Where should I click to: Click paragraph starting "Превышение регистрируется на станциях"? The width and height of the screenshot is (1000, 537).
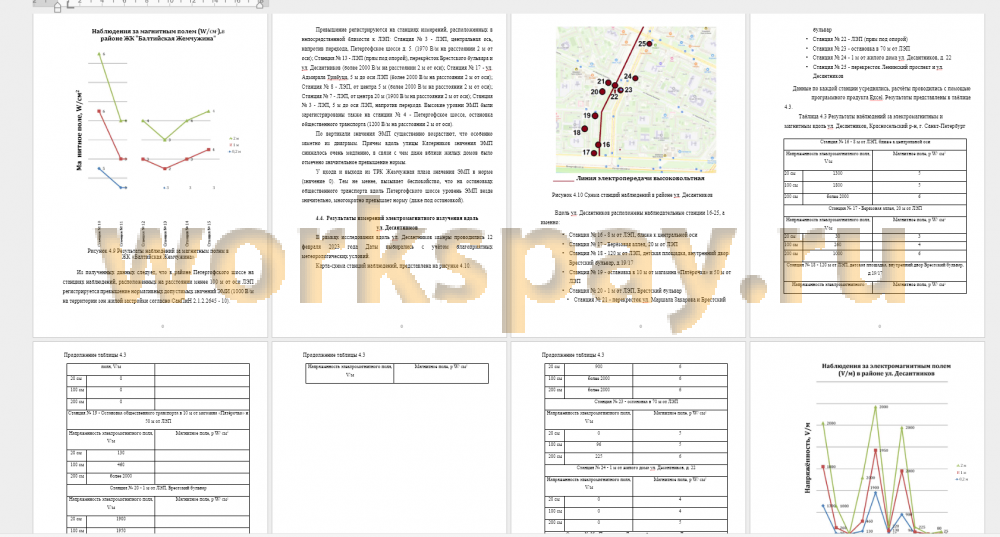click(397, 77)
